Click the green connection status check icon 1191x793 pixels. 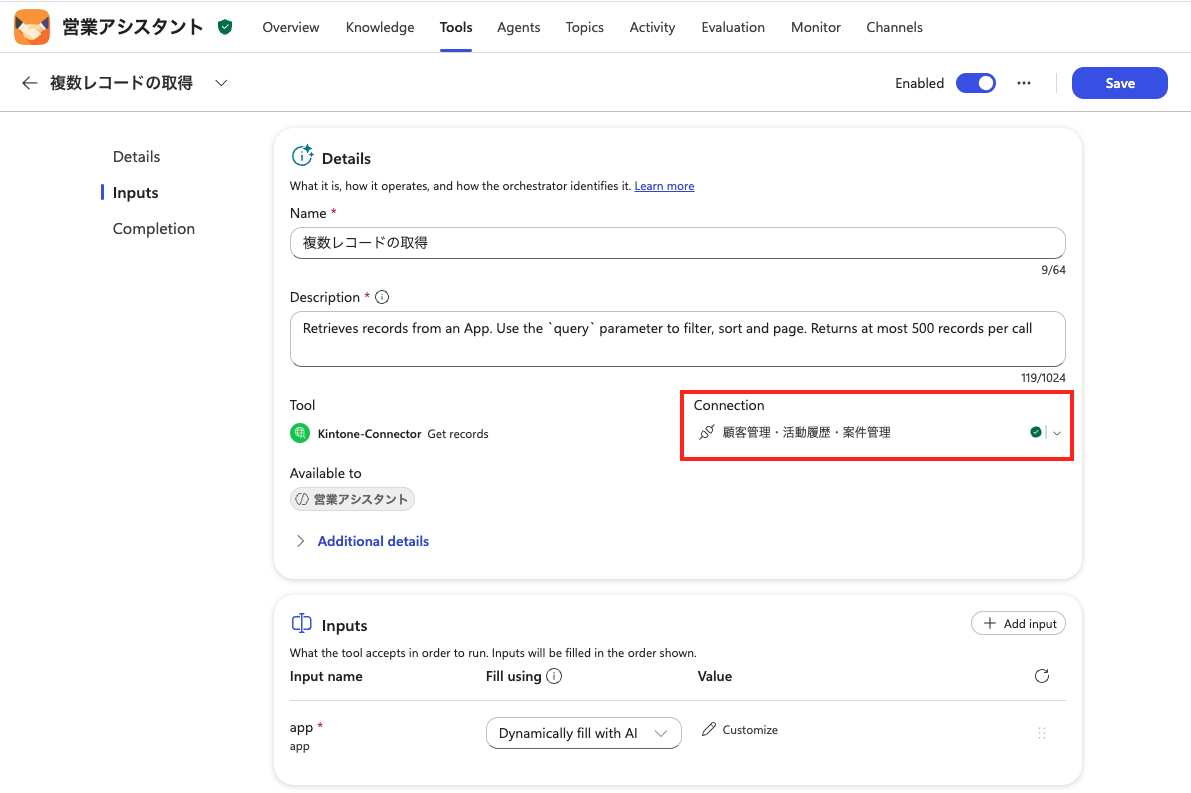1035,432
